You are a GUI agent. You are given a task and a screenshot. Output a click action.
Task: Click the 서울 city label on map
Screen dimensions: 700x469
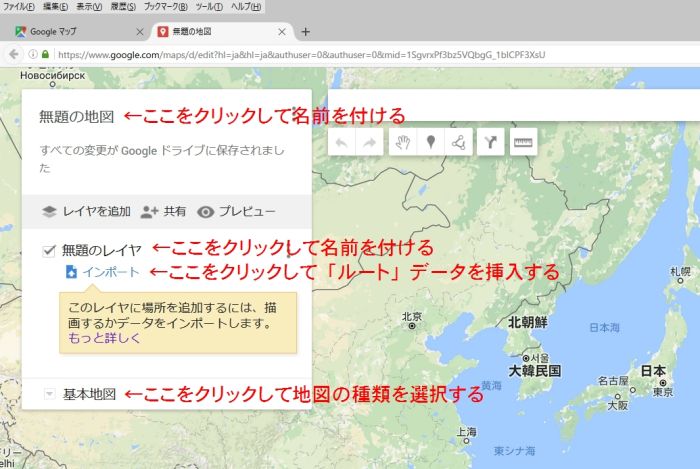pos(540,358)
